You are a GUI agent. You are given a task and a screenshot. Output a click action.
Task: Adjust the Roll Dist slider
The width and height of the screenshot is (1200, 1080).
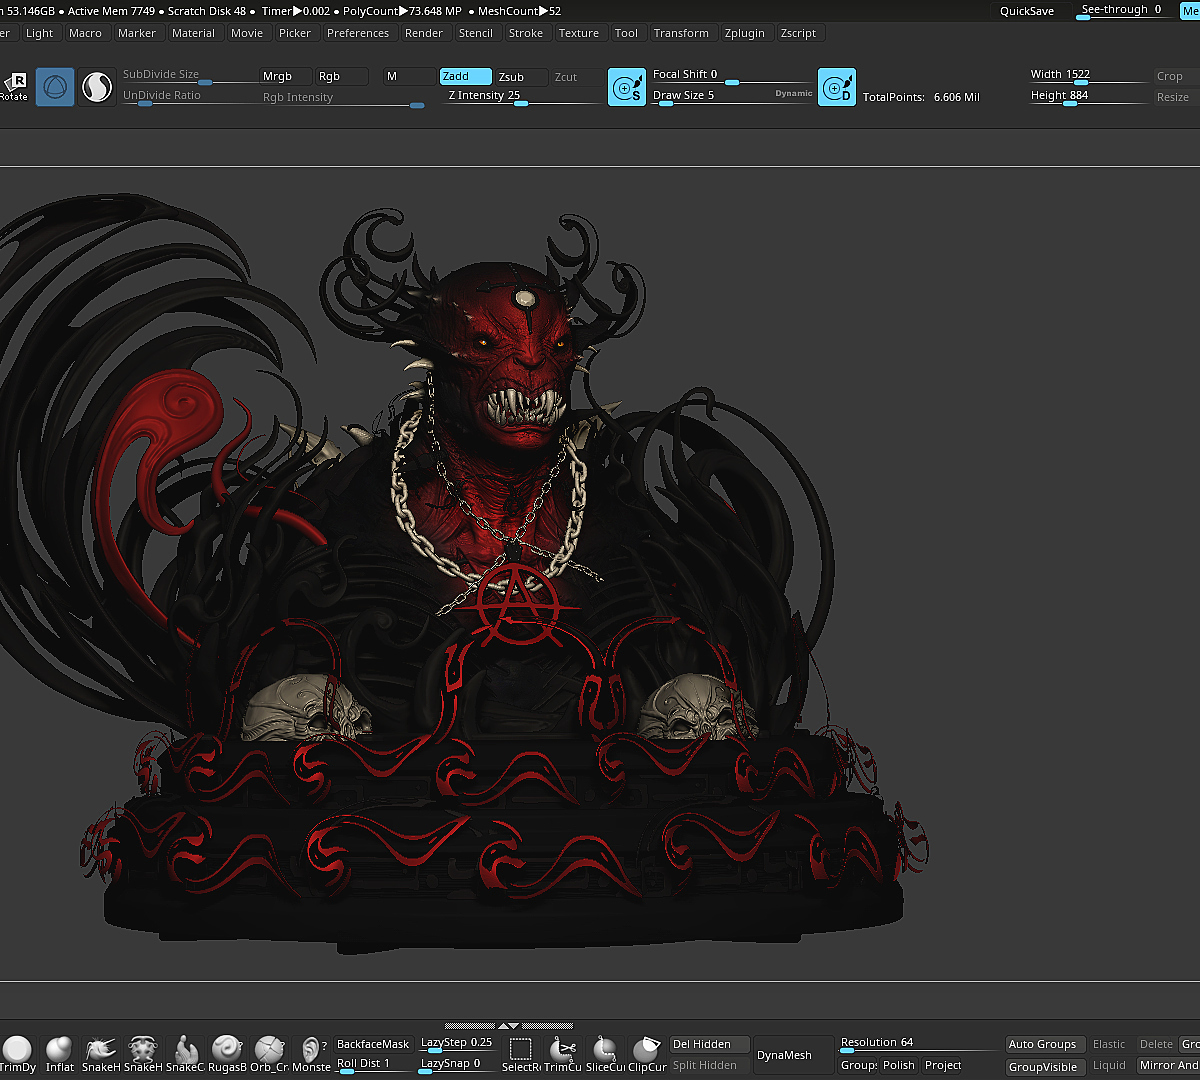point(373,1065)
